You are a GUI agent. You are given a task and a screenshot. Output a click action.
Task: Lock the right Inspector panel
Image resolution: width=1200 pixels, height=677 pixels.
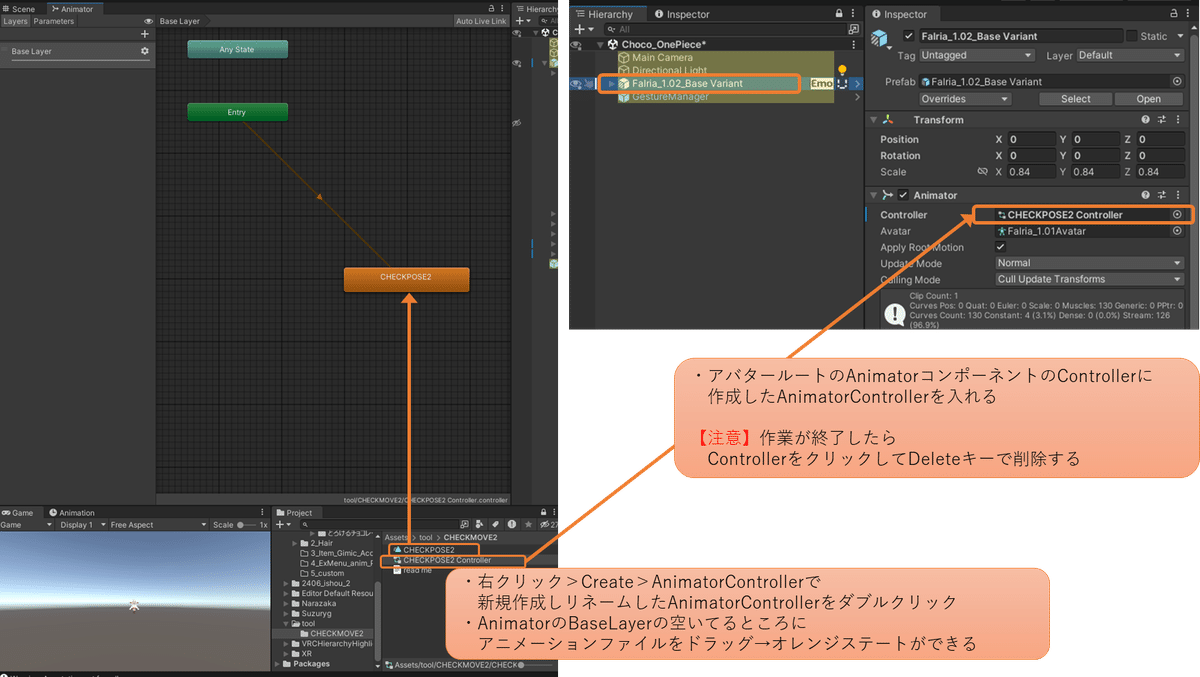tap(1174, 14)
